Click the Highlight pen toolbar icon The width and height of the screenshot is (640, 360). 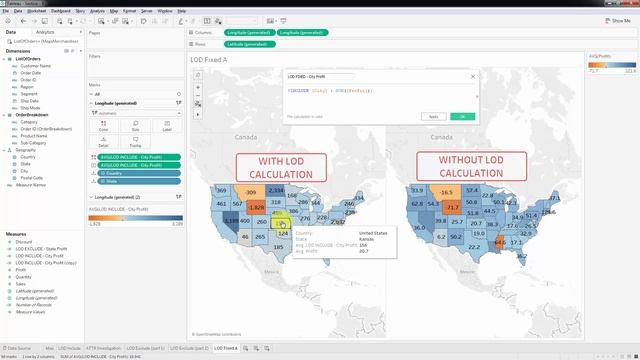(x=180, y=21)
